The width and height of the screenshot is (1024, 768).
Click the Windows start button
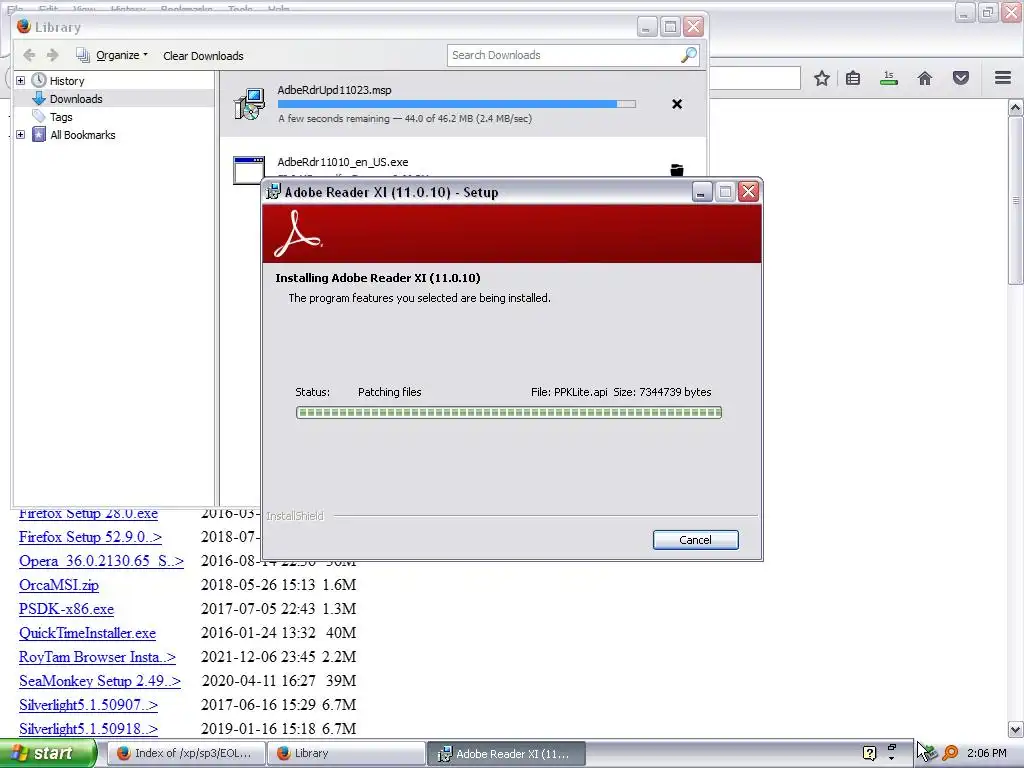[x=48, y=754]
